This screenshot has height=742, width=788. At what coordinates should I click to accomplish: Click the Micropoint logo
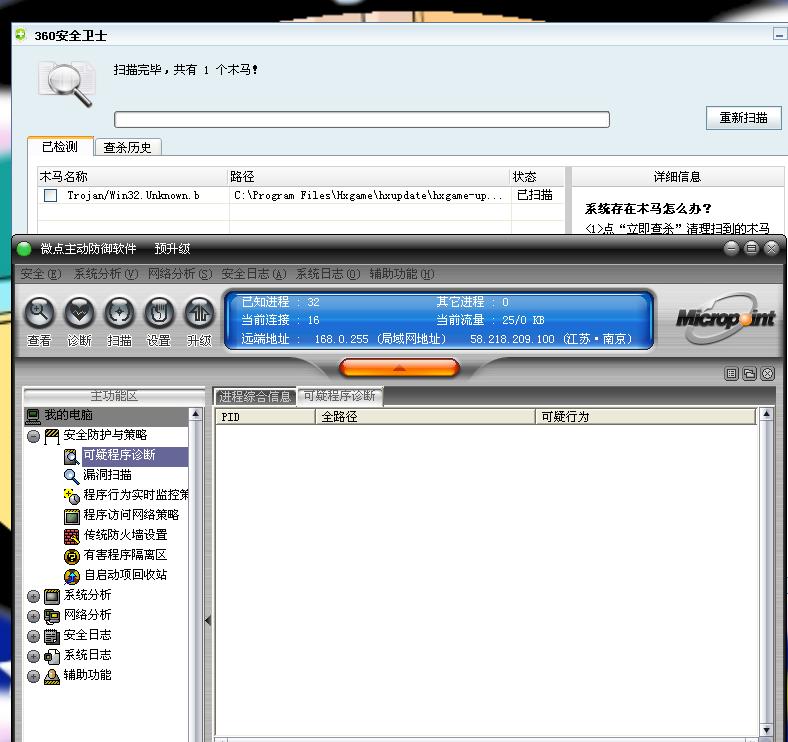coord(726,318)
